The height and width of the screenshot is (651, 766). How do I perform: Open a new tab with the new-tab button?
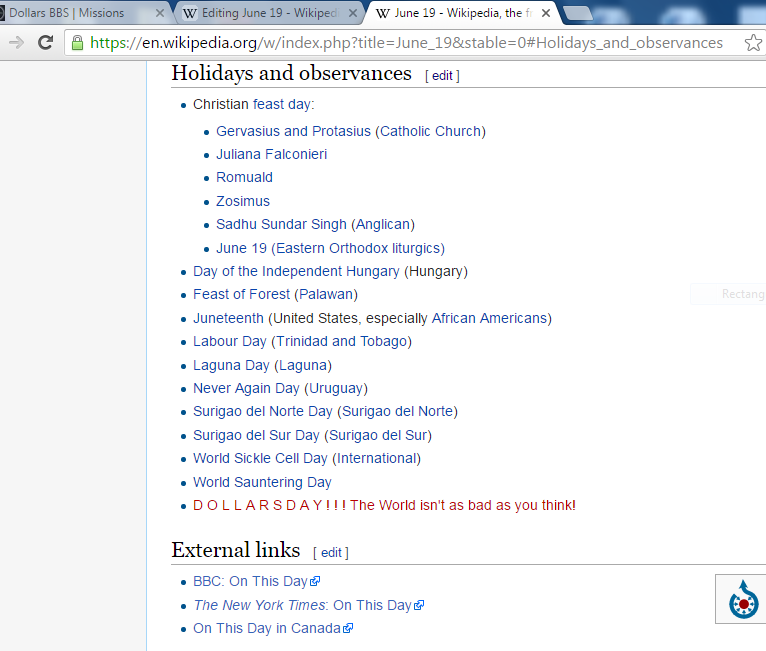pyautogui.click(x=578, y=13)
